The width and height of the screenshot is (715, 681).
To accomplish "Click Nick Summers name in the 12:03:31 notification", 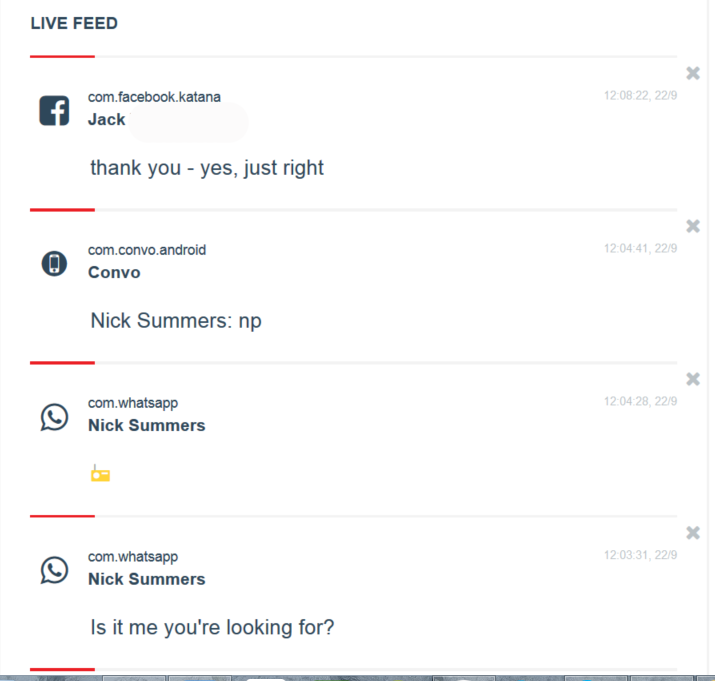I will click(x=146, y=579).
